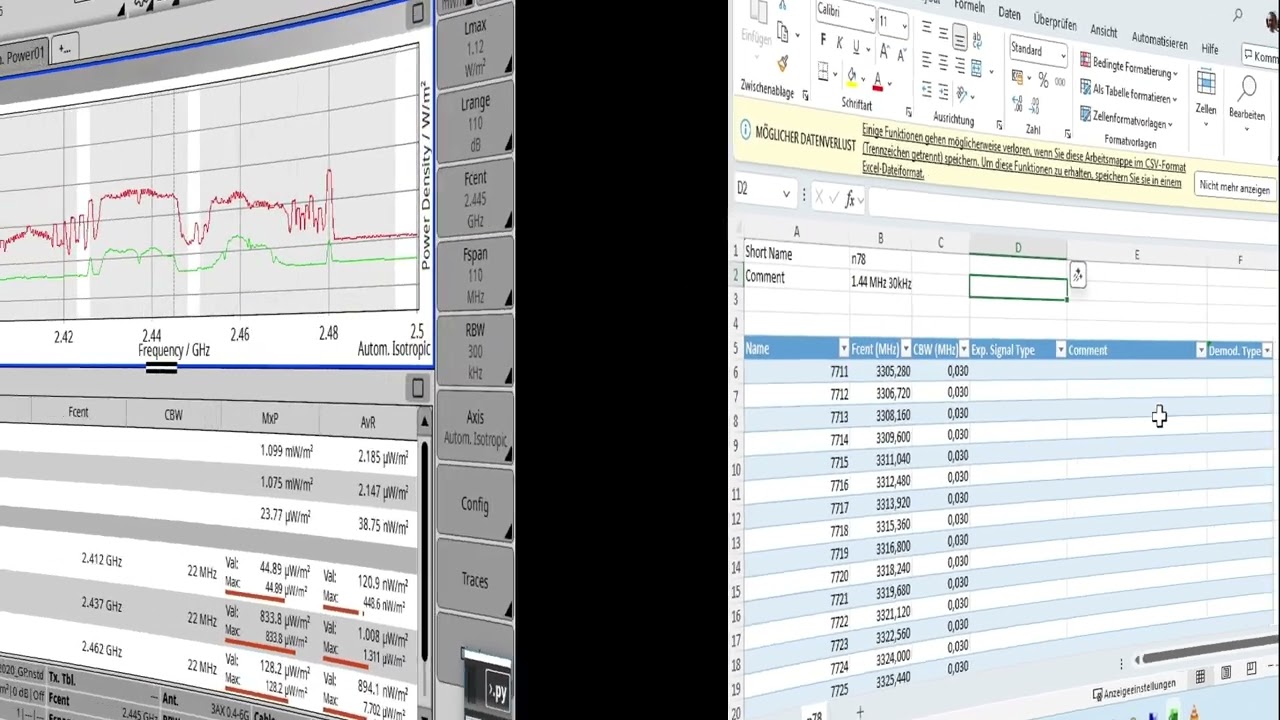
Task: Open the Standard number format dropdown
Action: click(1062, 52)
